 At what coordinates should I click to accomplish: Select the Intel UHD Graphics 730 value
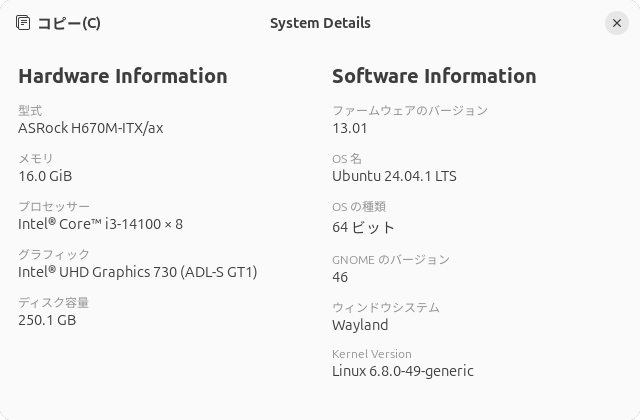point(138,272)
